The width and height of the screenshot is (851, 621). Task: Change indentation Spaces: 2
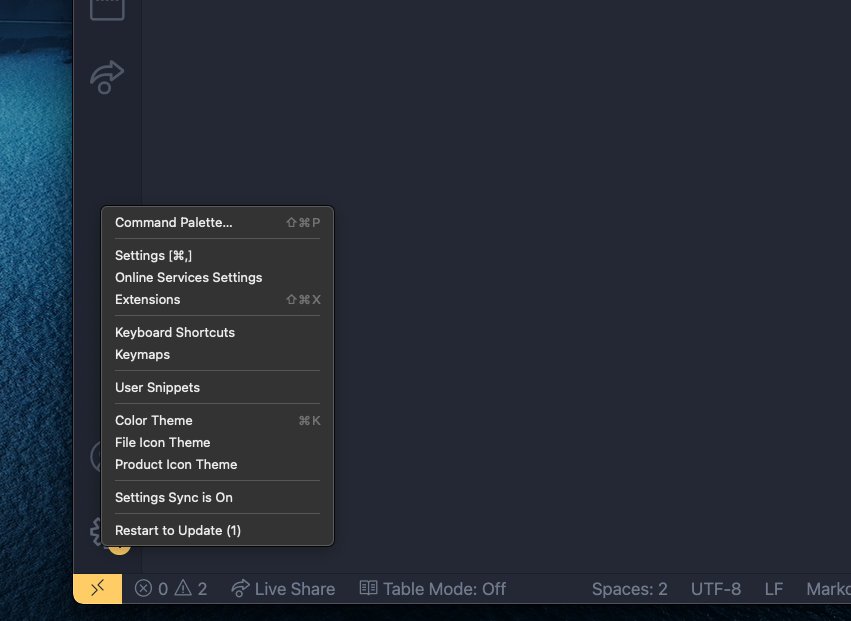point(630,589)
